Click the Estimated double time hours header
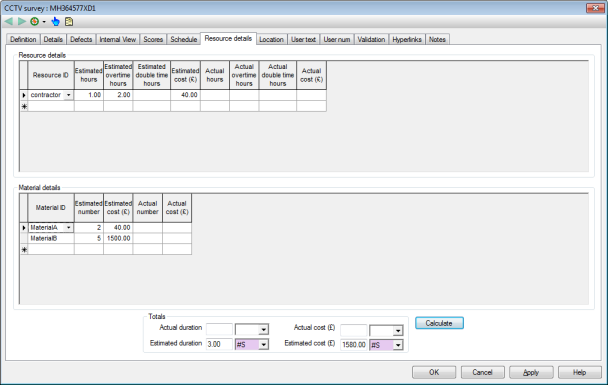608x385 pixels. coord(152,75)
